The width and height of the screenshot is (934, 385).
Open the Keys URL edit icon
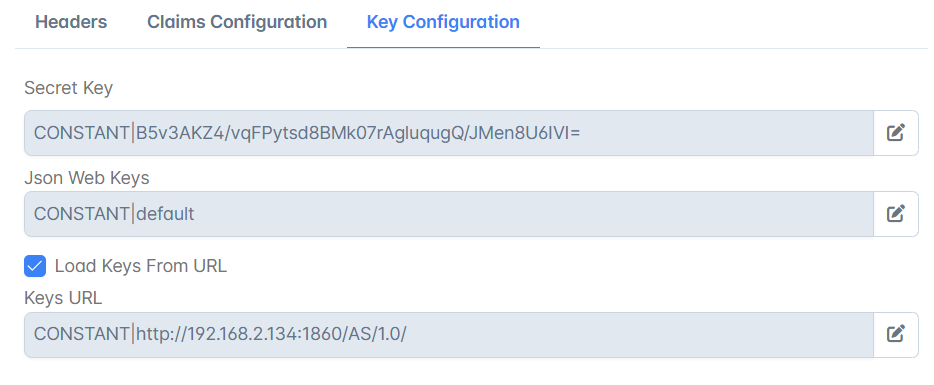tap(896, 334)
